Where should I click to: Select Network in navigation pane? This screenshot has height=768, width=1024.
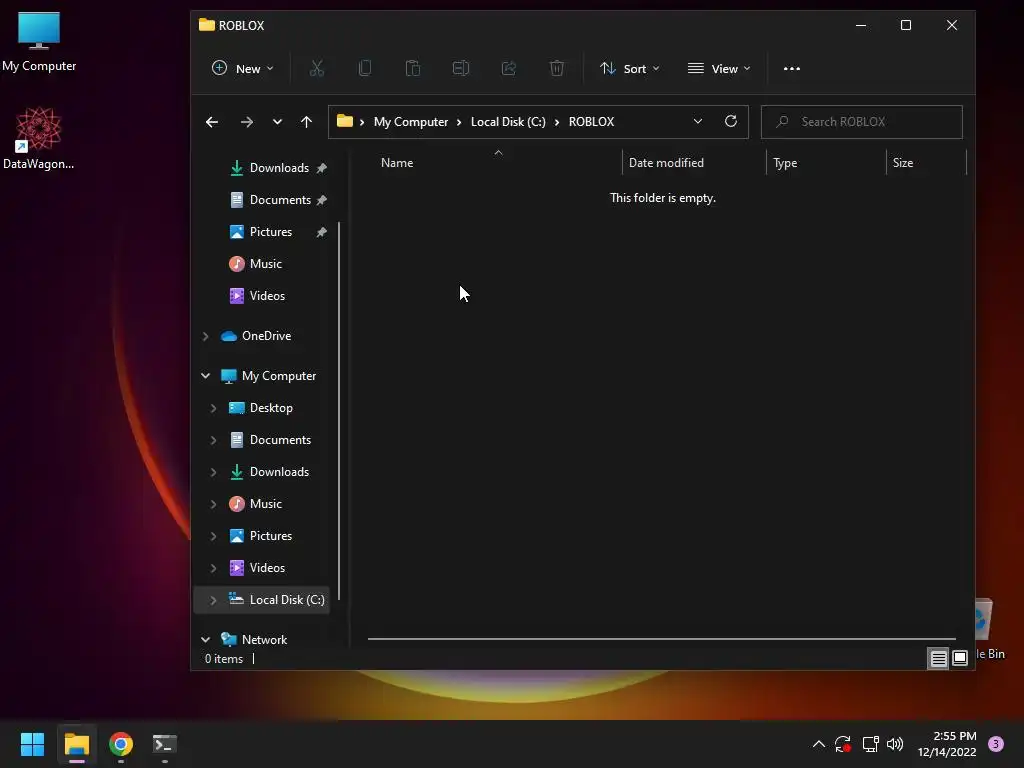[x=264, y=640]
